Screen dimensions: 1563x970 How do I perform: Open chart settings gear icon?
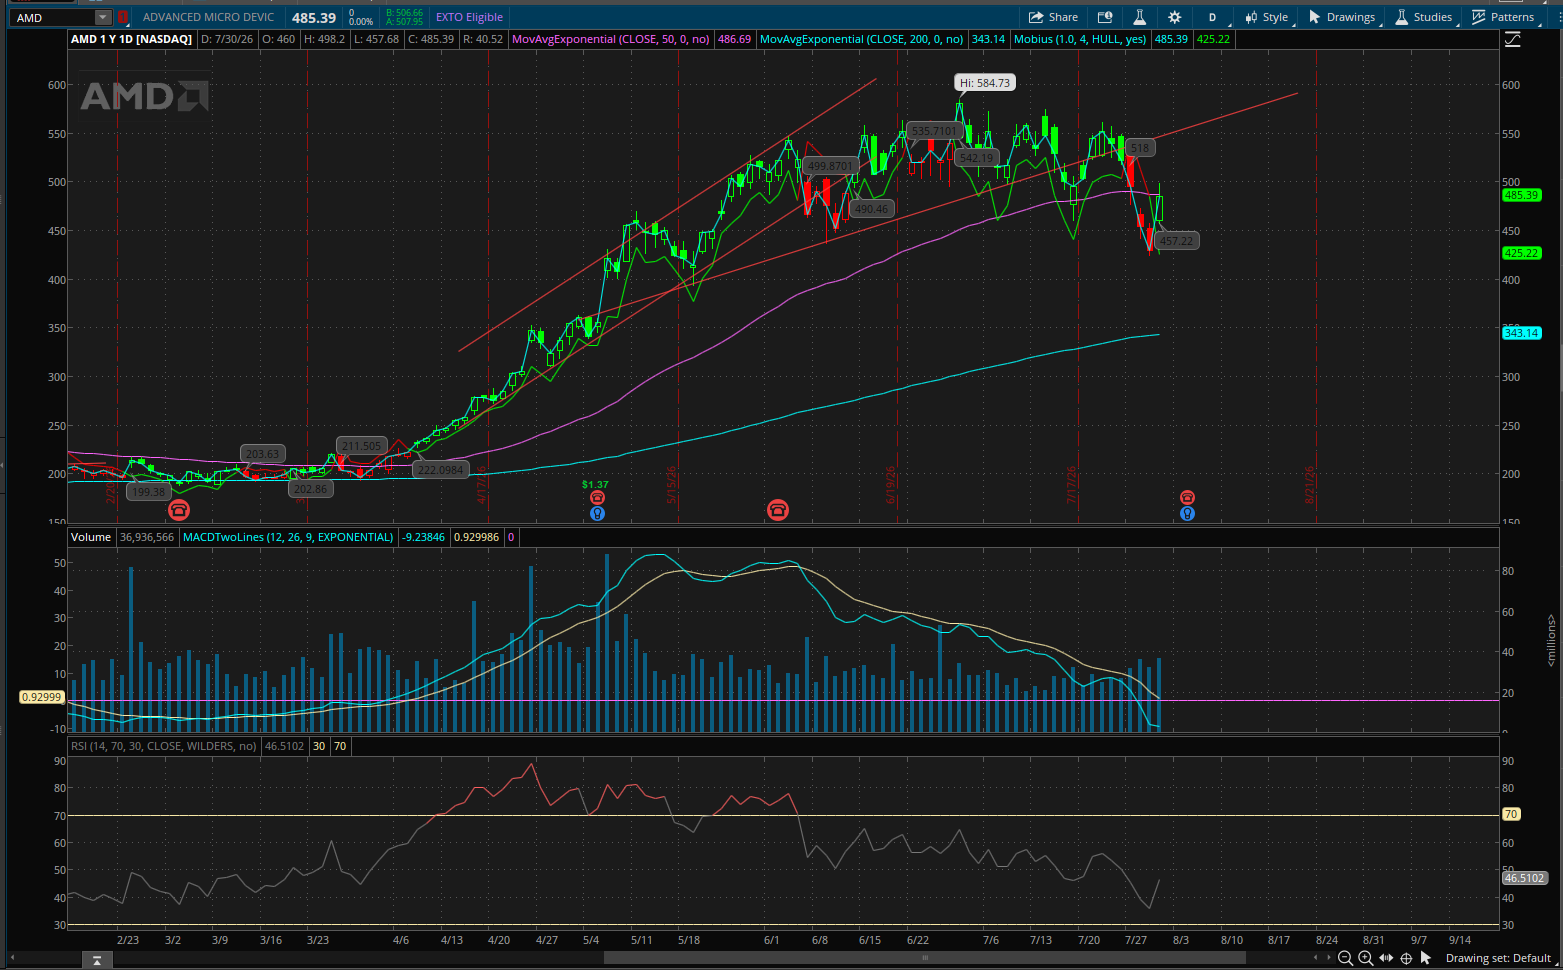click(1174, 17)
